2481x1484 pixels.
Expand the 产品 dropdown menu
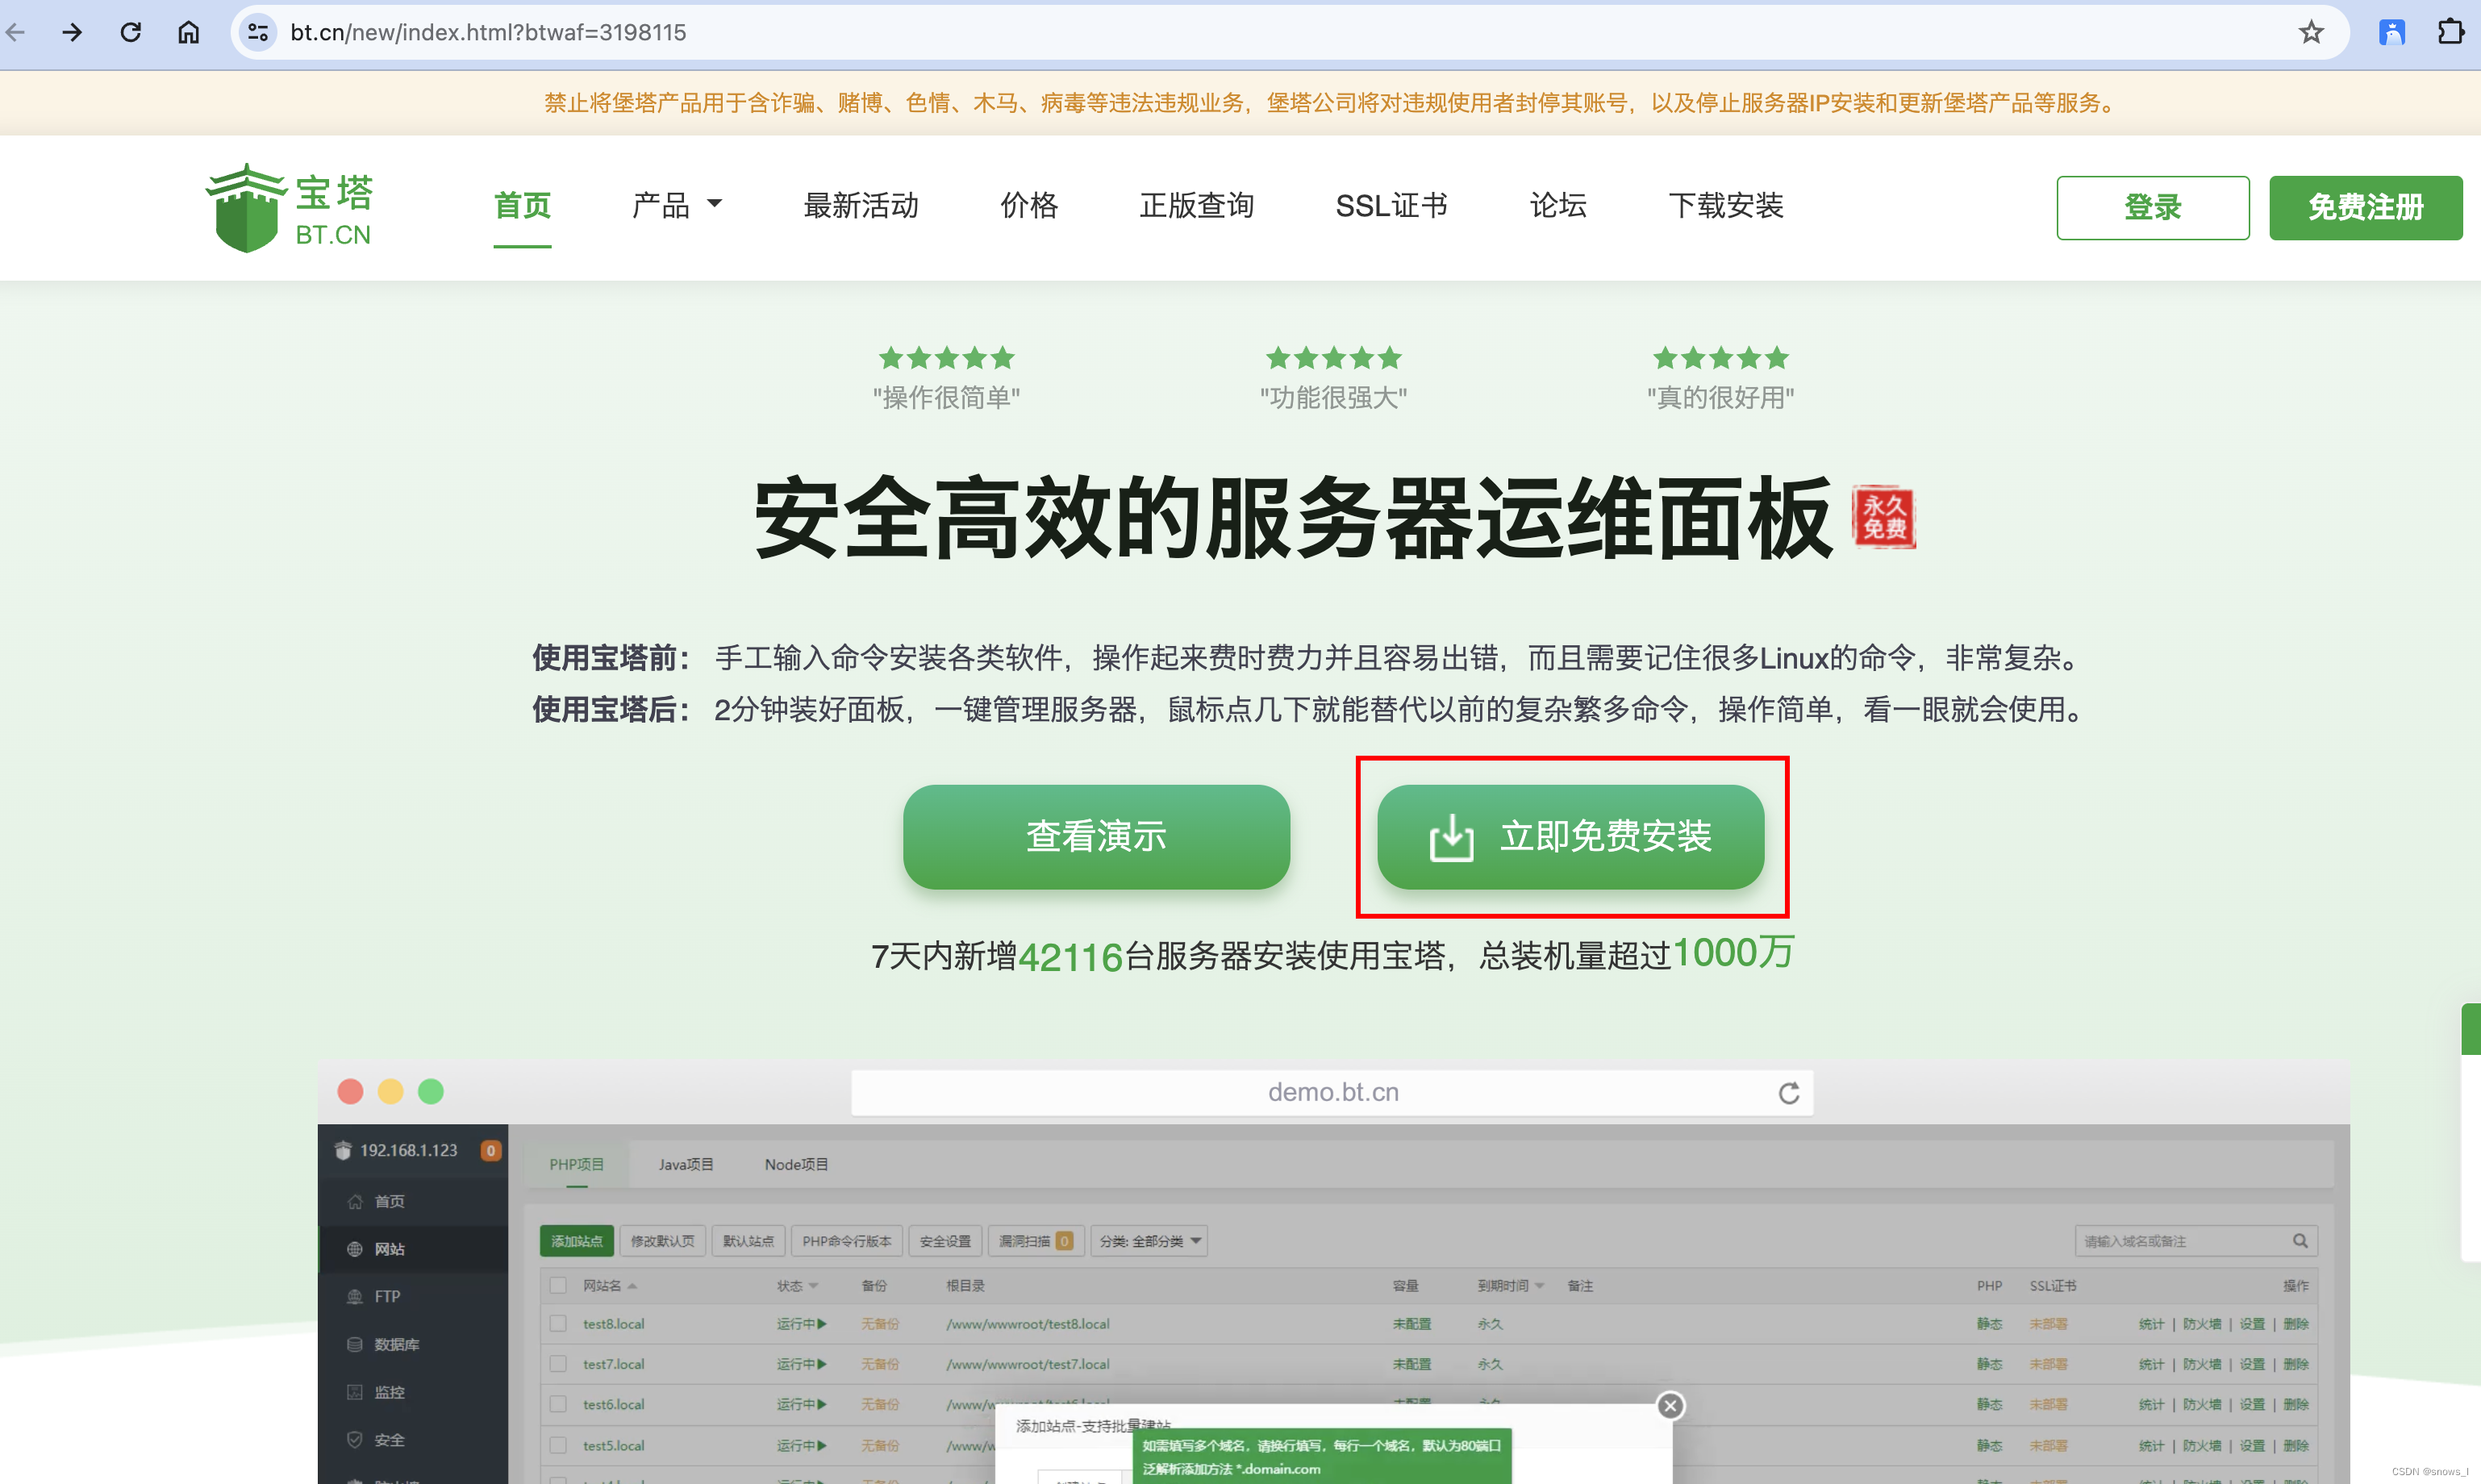[677, 206]
